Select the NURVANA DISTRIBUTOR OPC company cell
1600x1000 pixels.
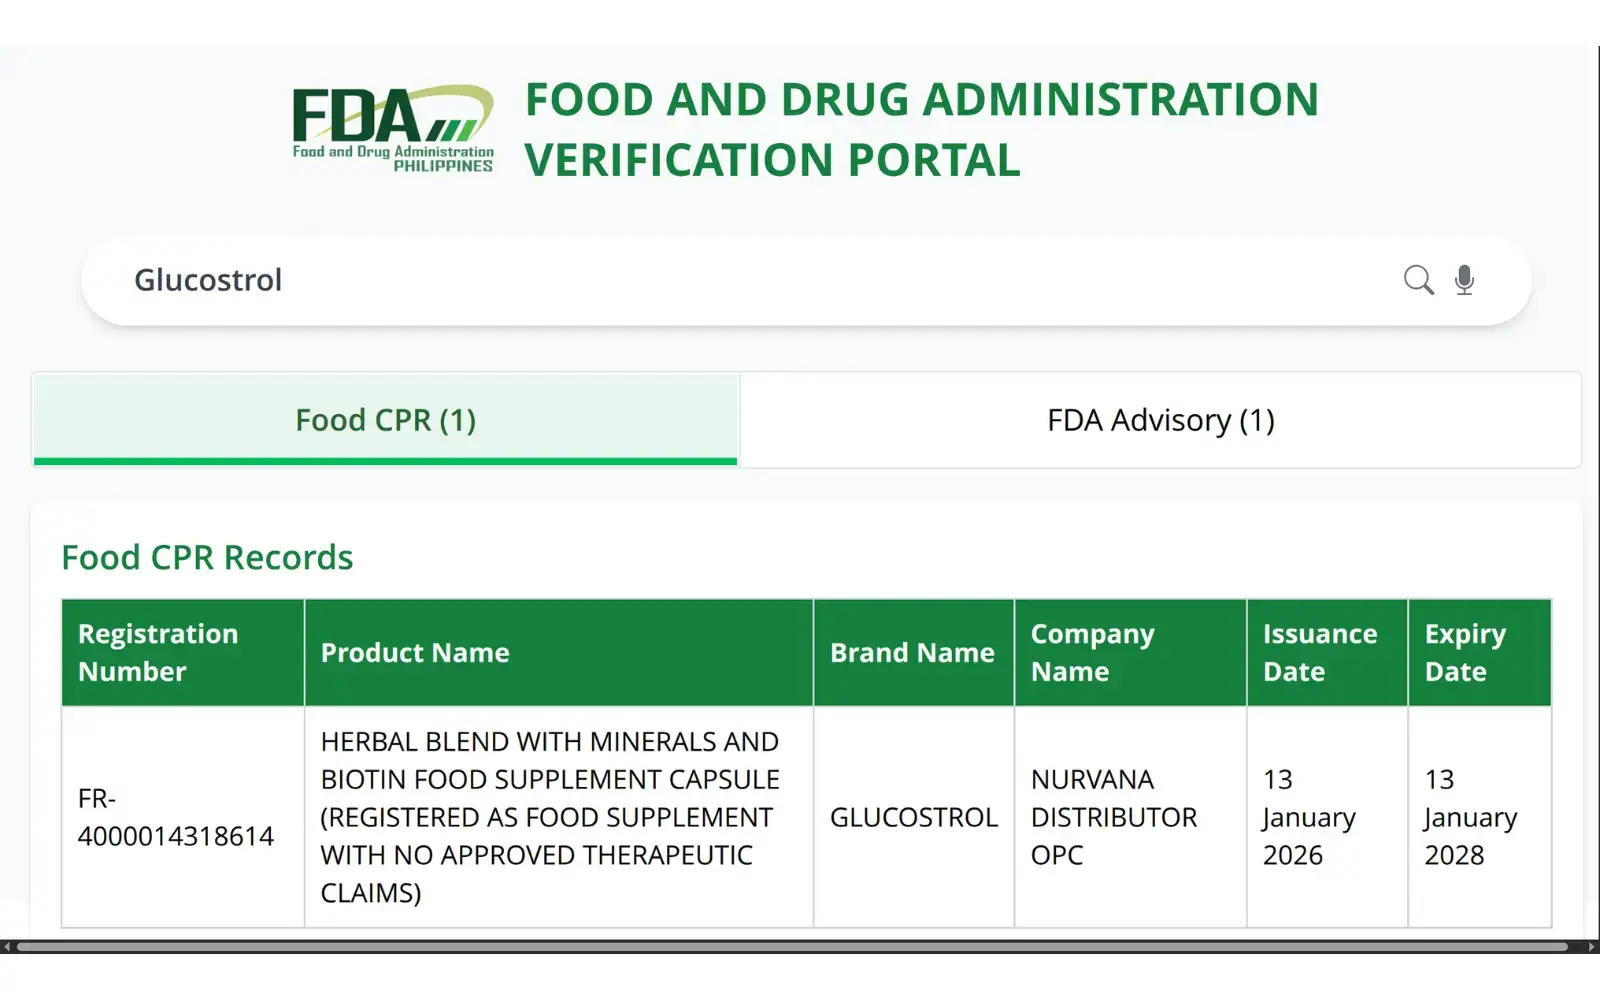click(1113, 817)
